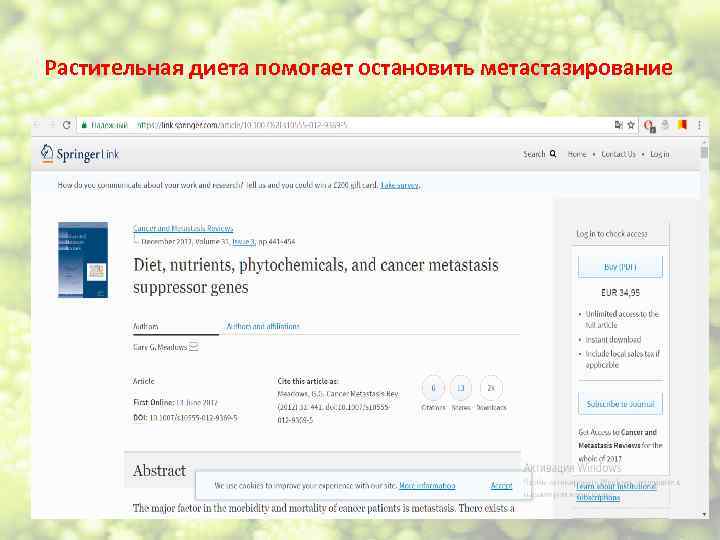
Task: Click the price text EUR 34,95
Action: coord(620,292)
